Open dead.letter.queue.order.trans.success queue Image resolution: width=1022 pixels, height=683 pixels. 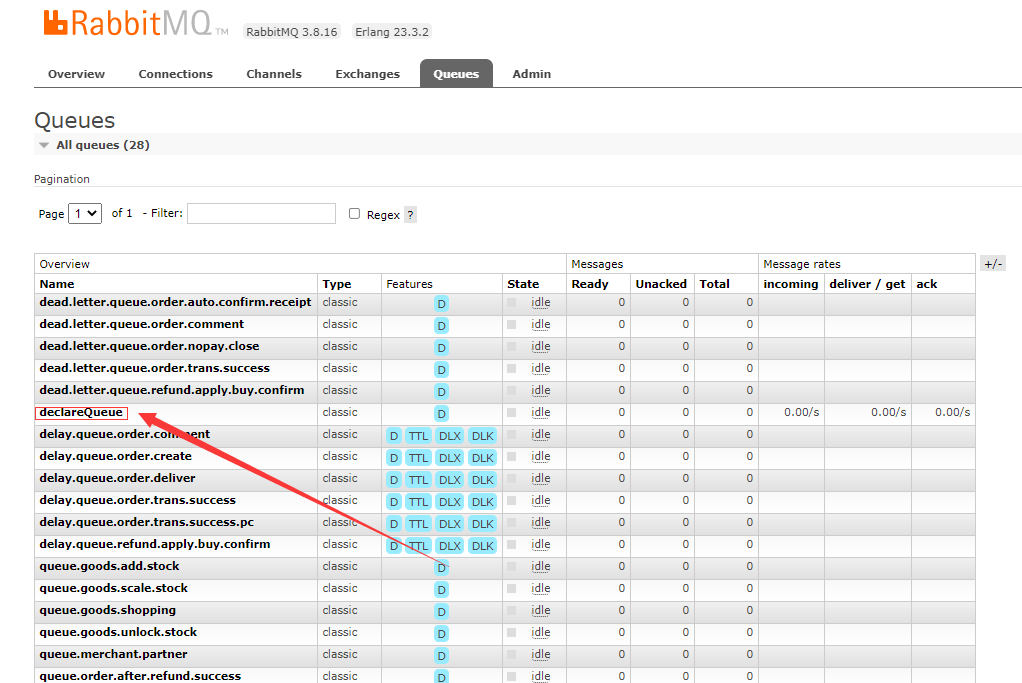click(154, 368)
